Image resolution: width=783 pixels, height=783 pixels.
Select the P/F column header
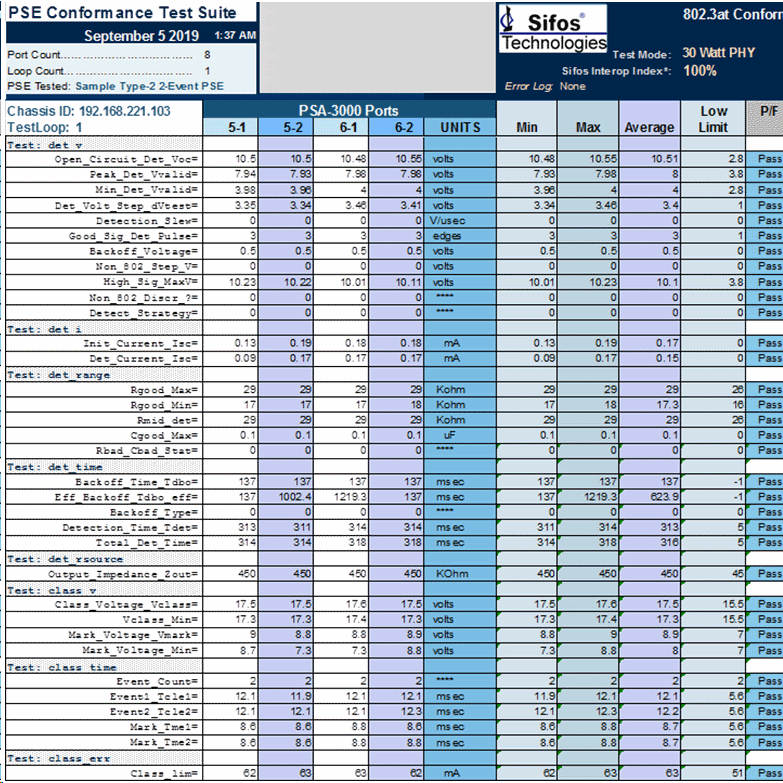pyautogui.click(x=767, y=112)
